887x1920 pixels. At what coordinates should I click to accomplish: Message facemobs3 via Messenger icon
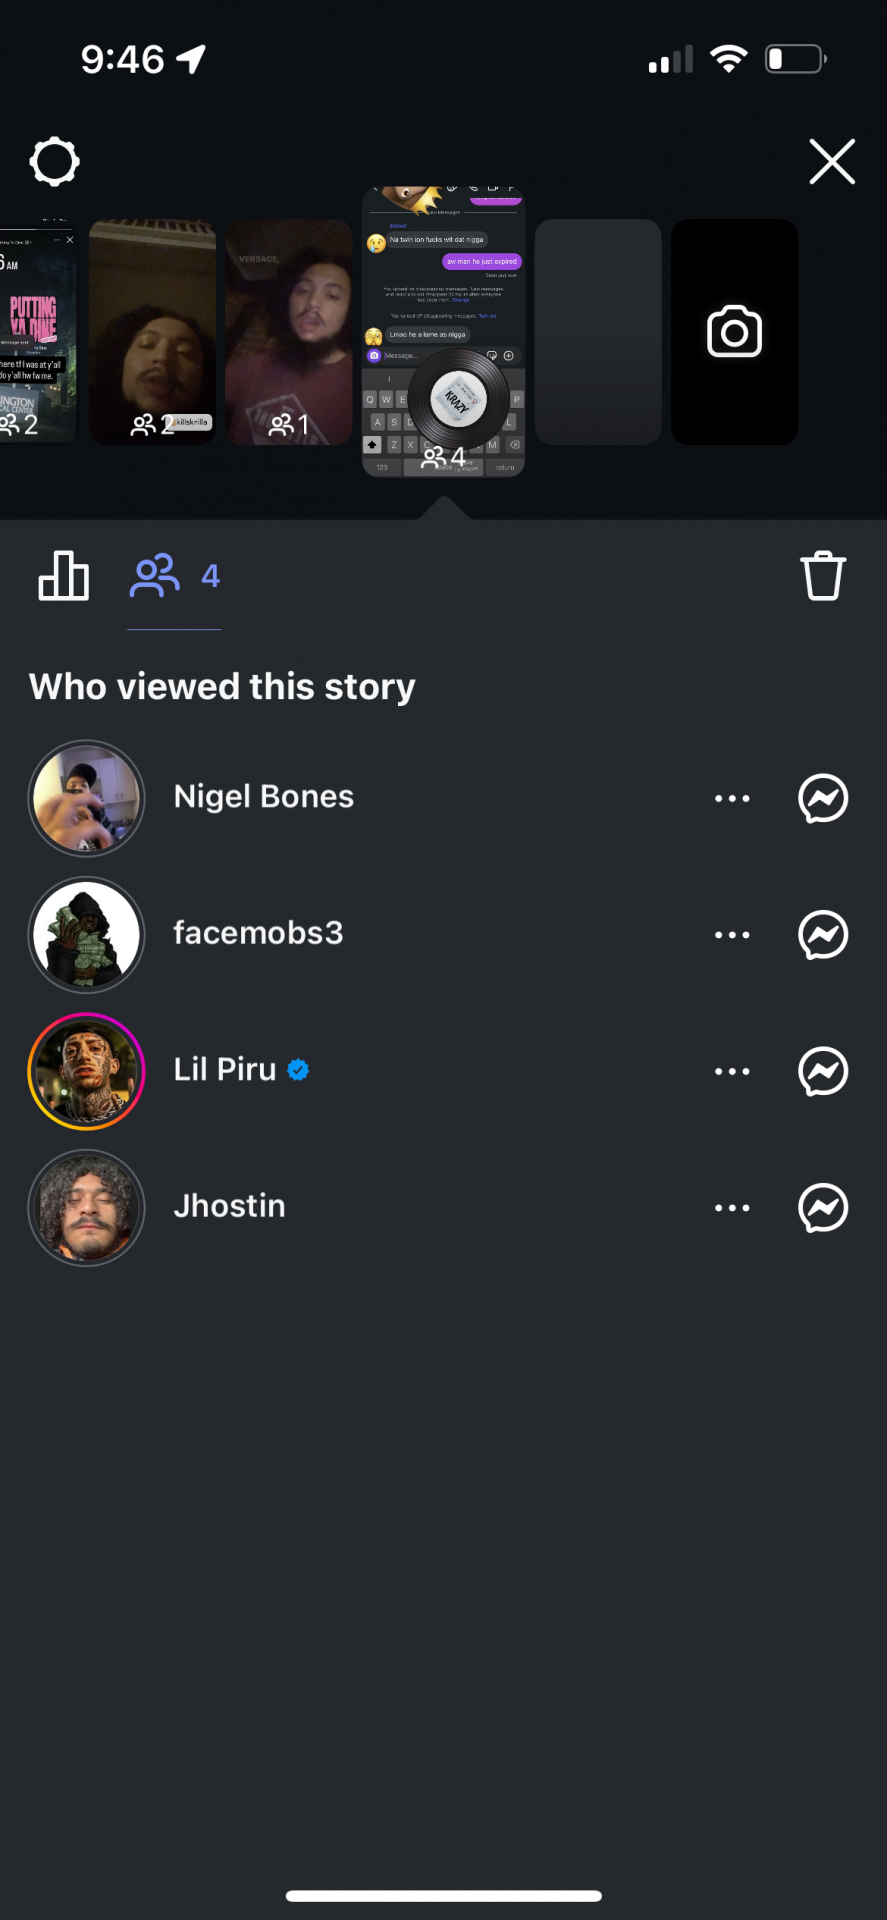coord(823,935)
